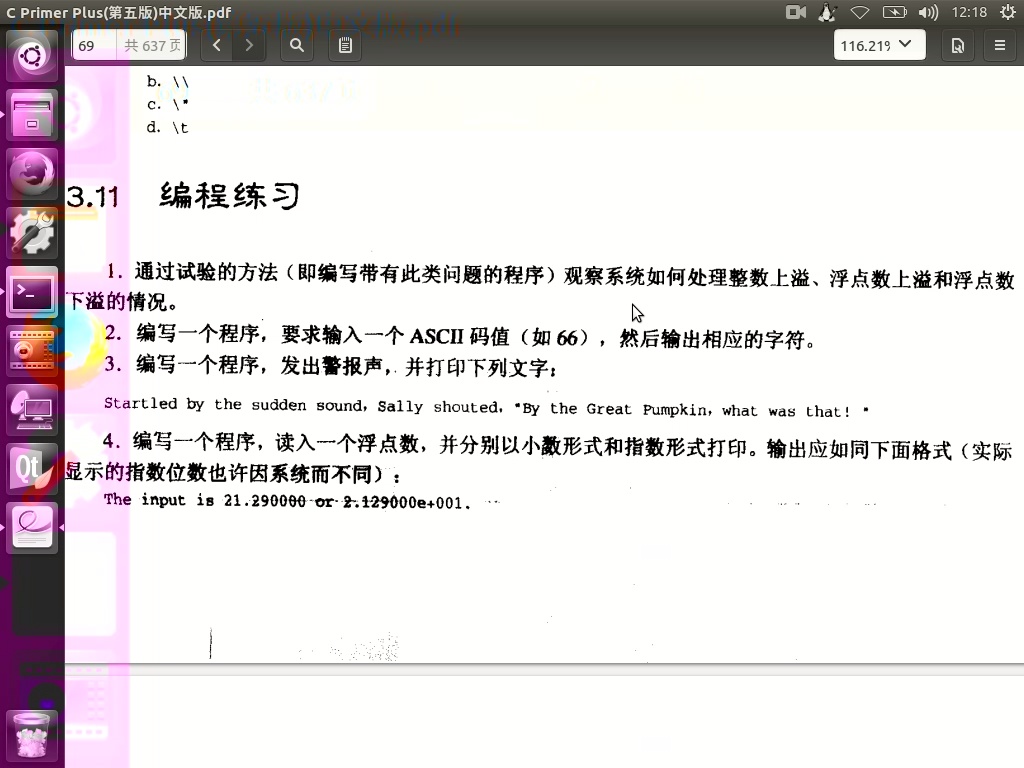Open the zoom level dropdown
Screen dimensions: 1024x768
(878, 45)
